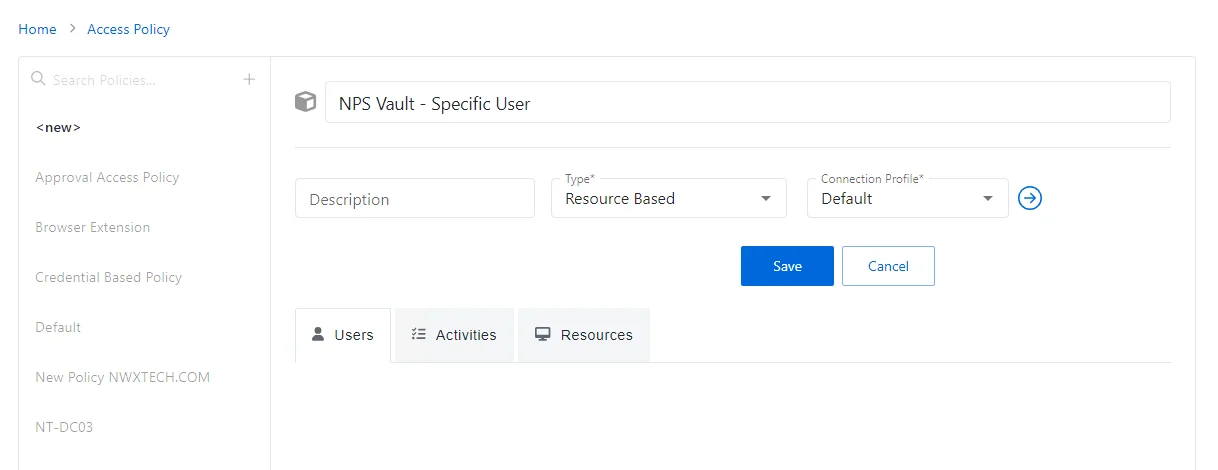The height and width of the screenshot is (470, 1218).
Task: Open the Connection Profile dropdown
Action: click(908, 198)
